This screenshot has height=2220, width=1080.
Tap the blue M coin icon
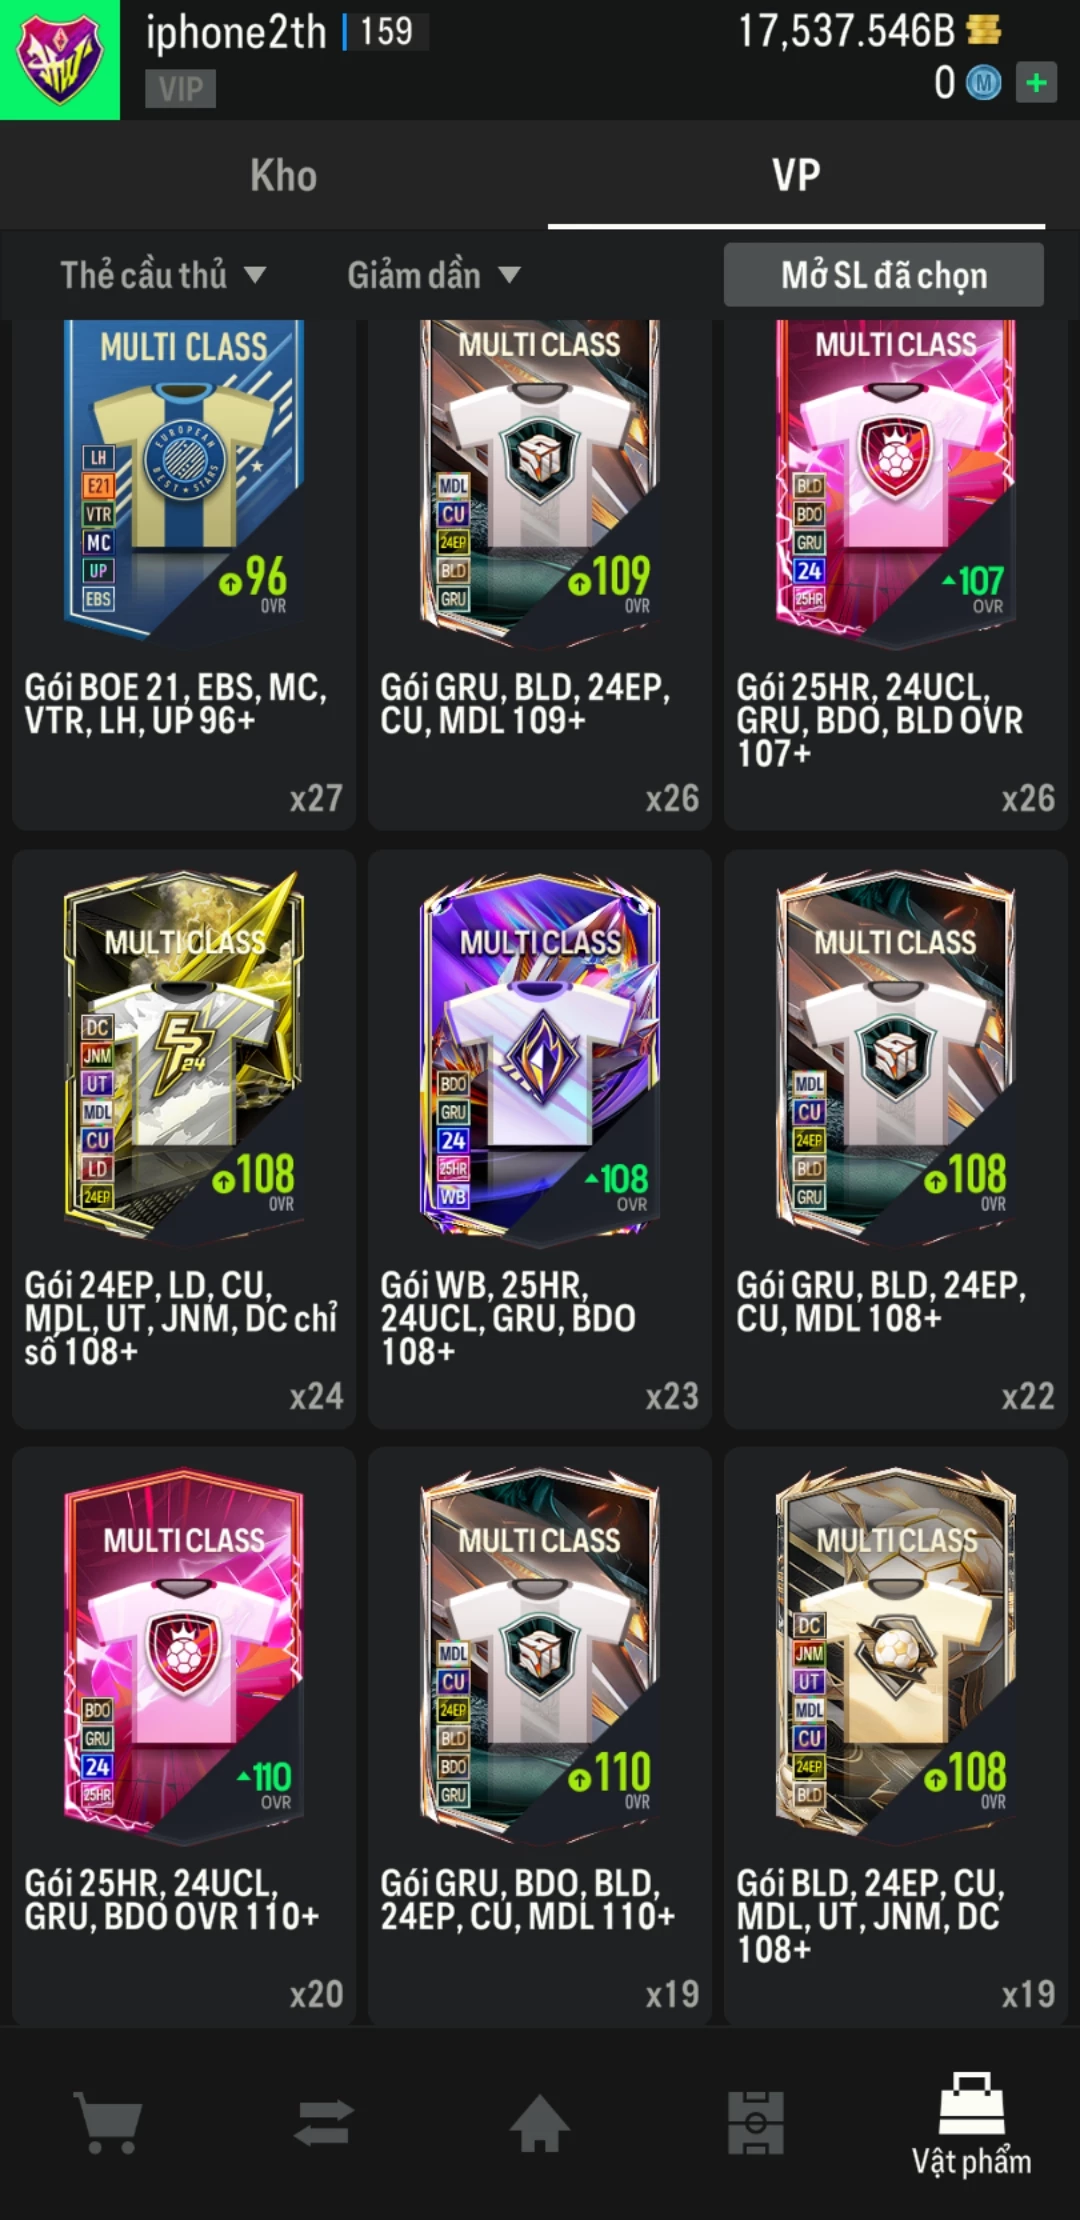coord(983,83)
